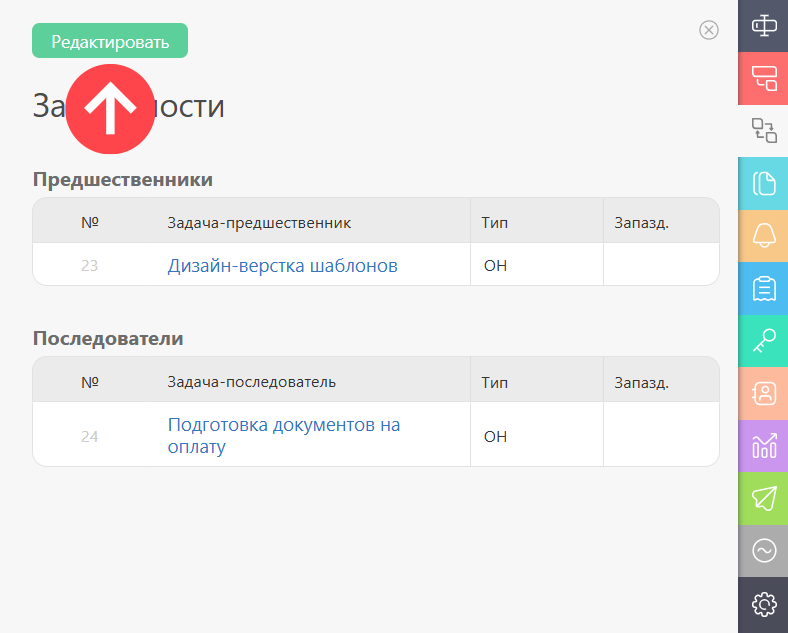Open the chart analytics sidebar icon
788x633 pixels.
763,446
